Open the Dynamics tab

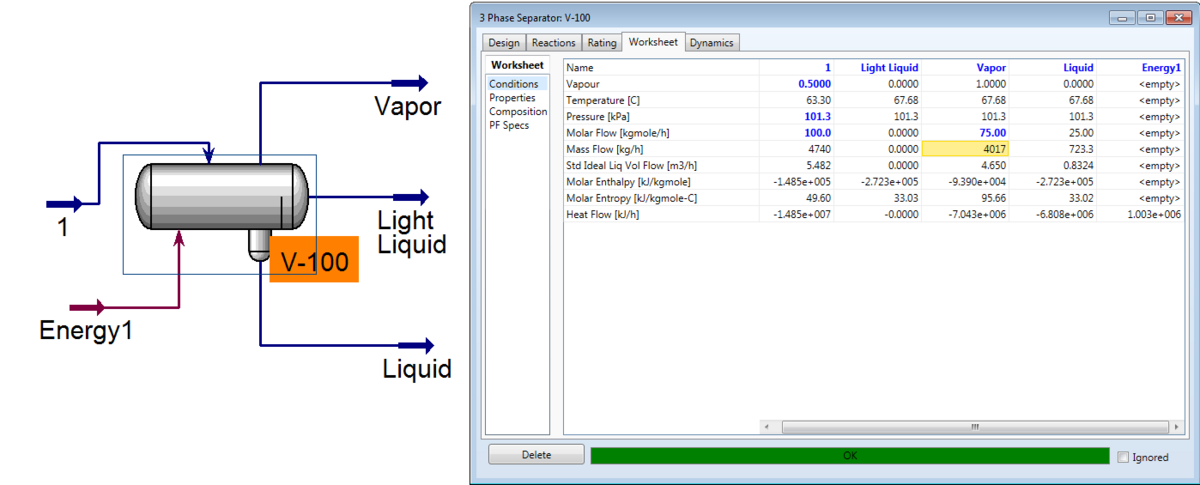711,43
